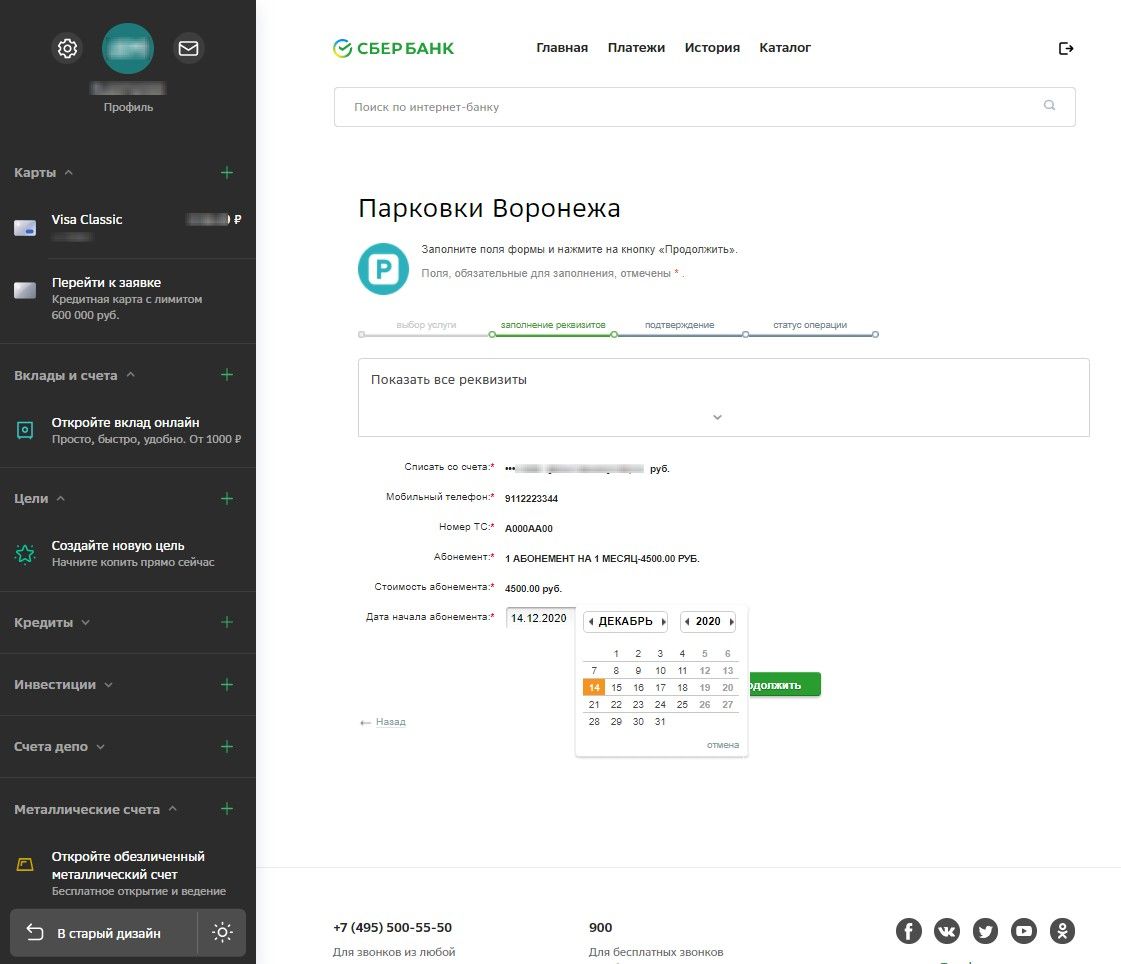Collapse the Карты section

pos(69,172)
